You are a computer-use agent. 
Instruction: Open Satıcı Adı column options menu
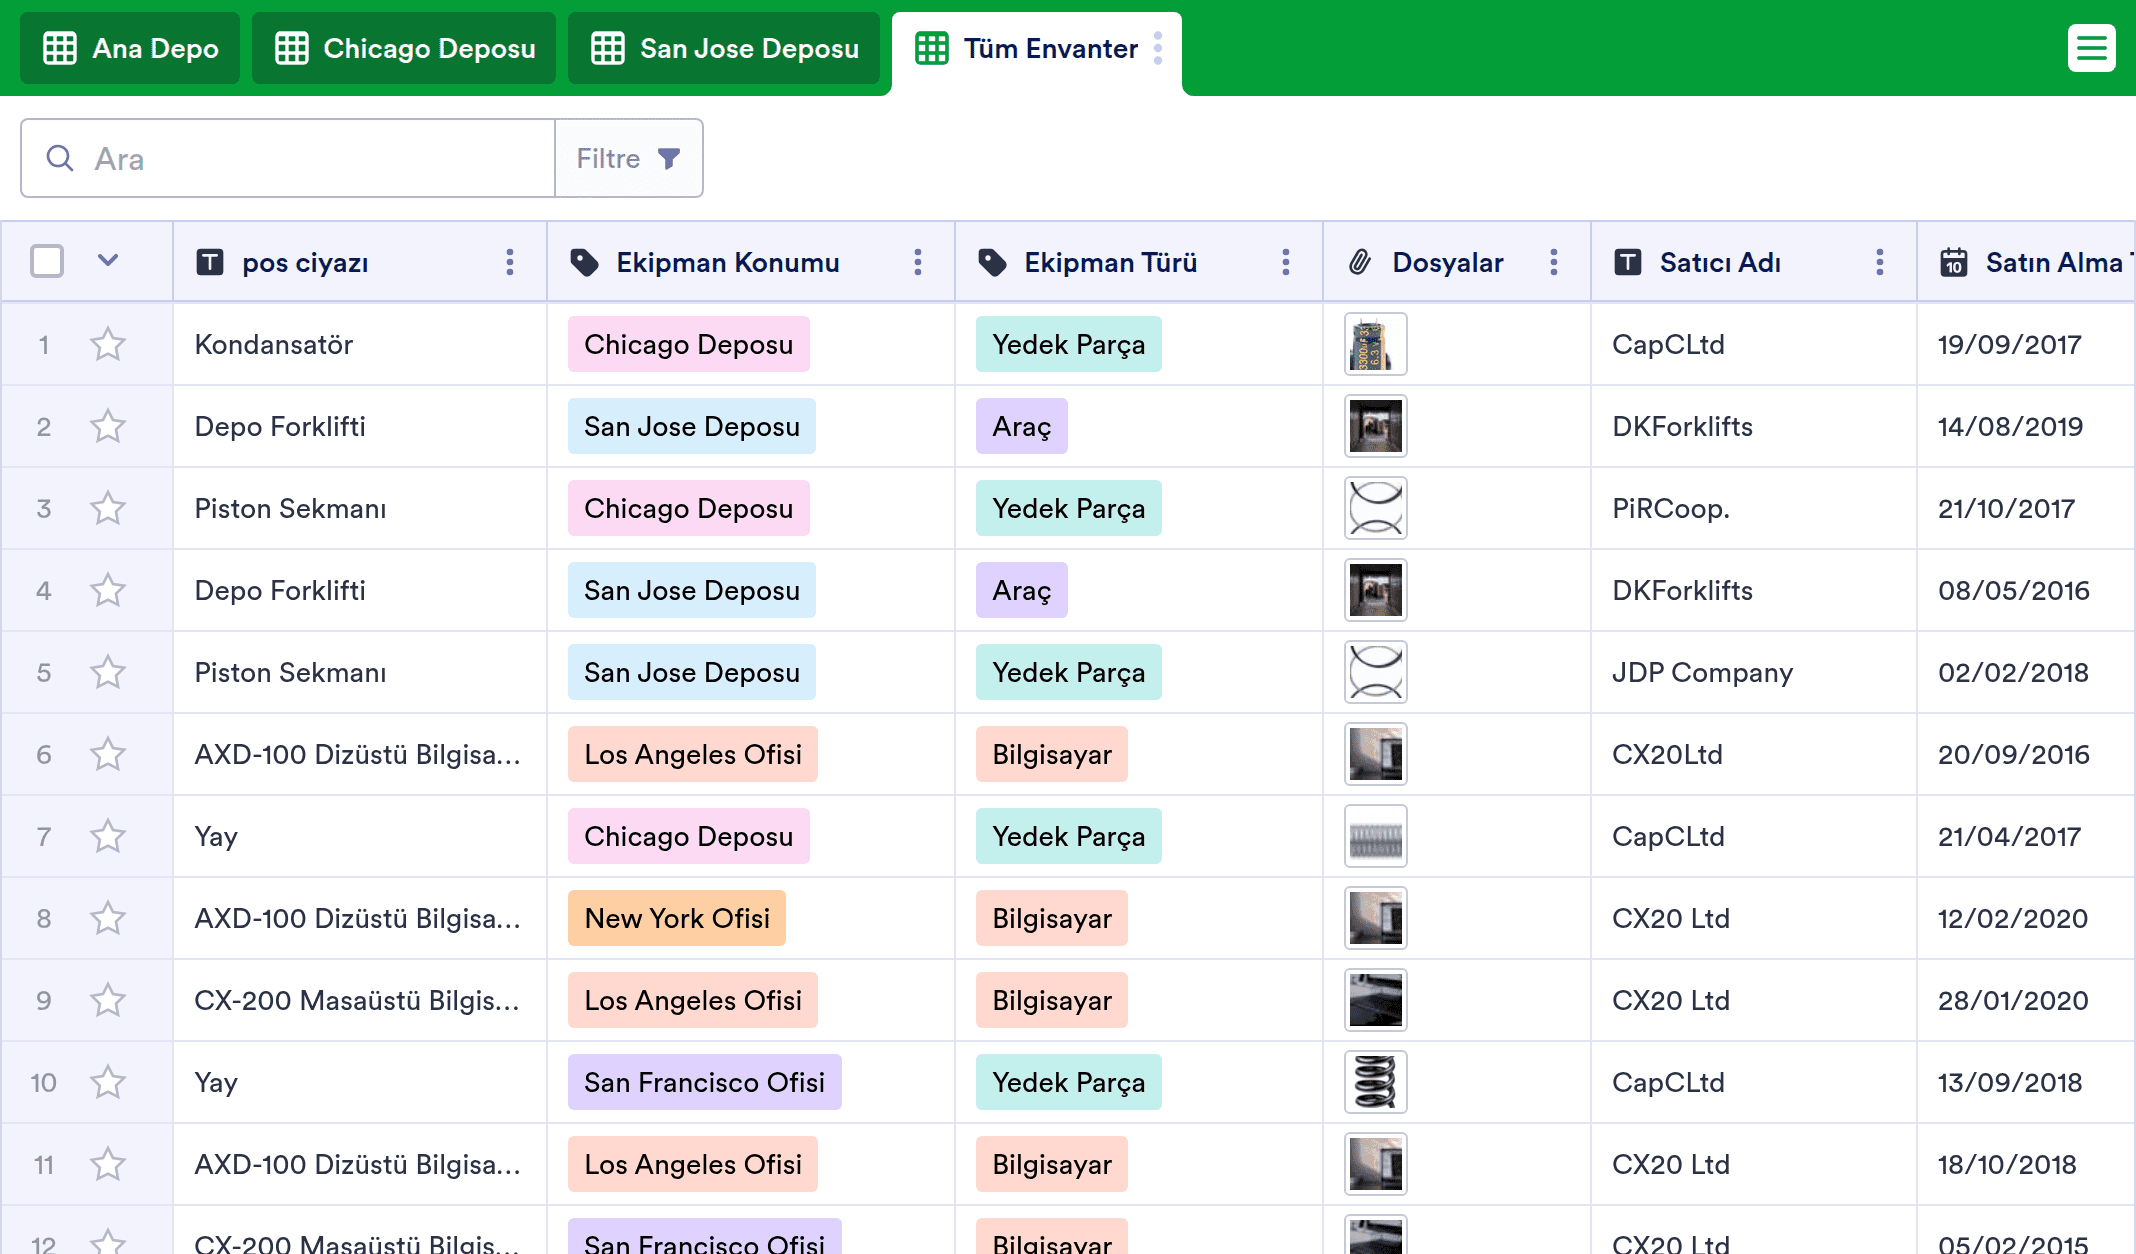pos(1880,262)
